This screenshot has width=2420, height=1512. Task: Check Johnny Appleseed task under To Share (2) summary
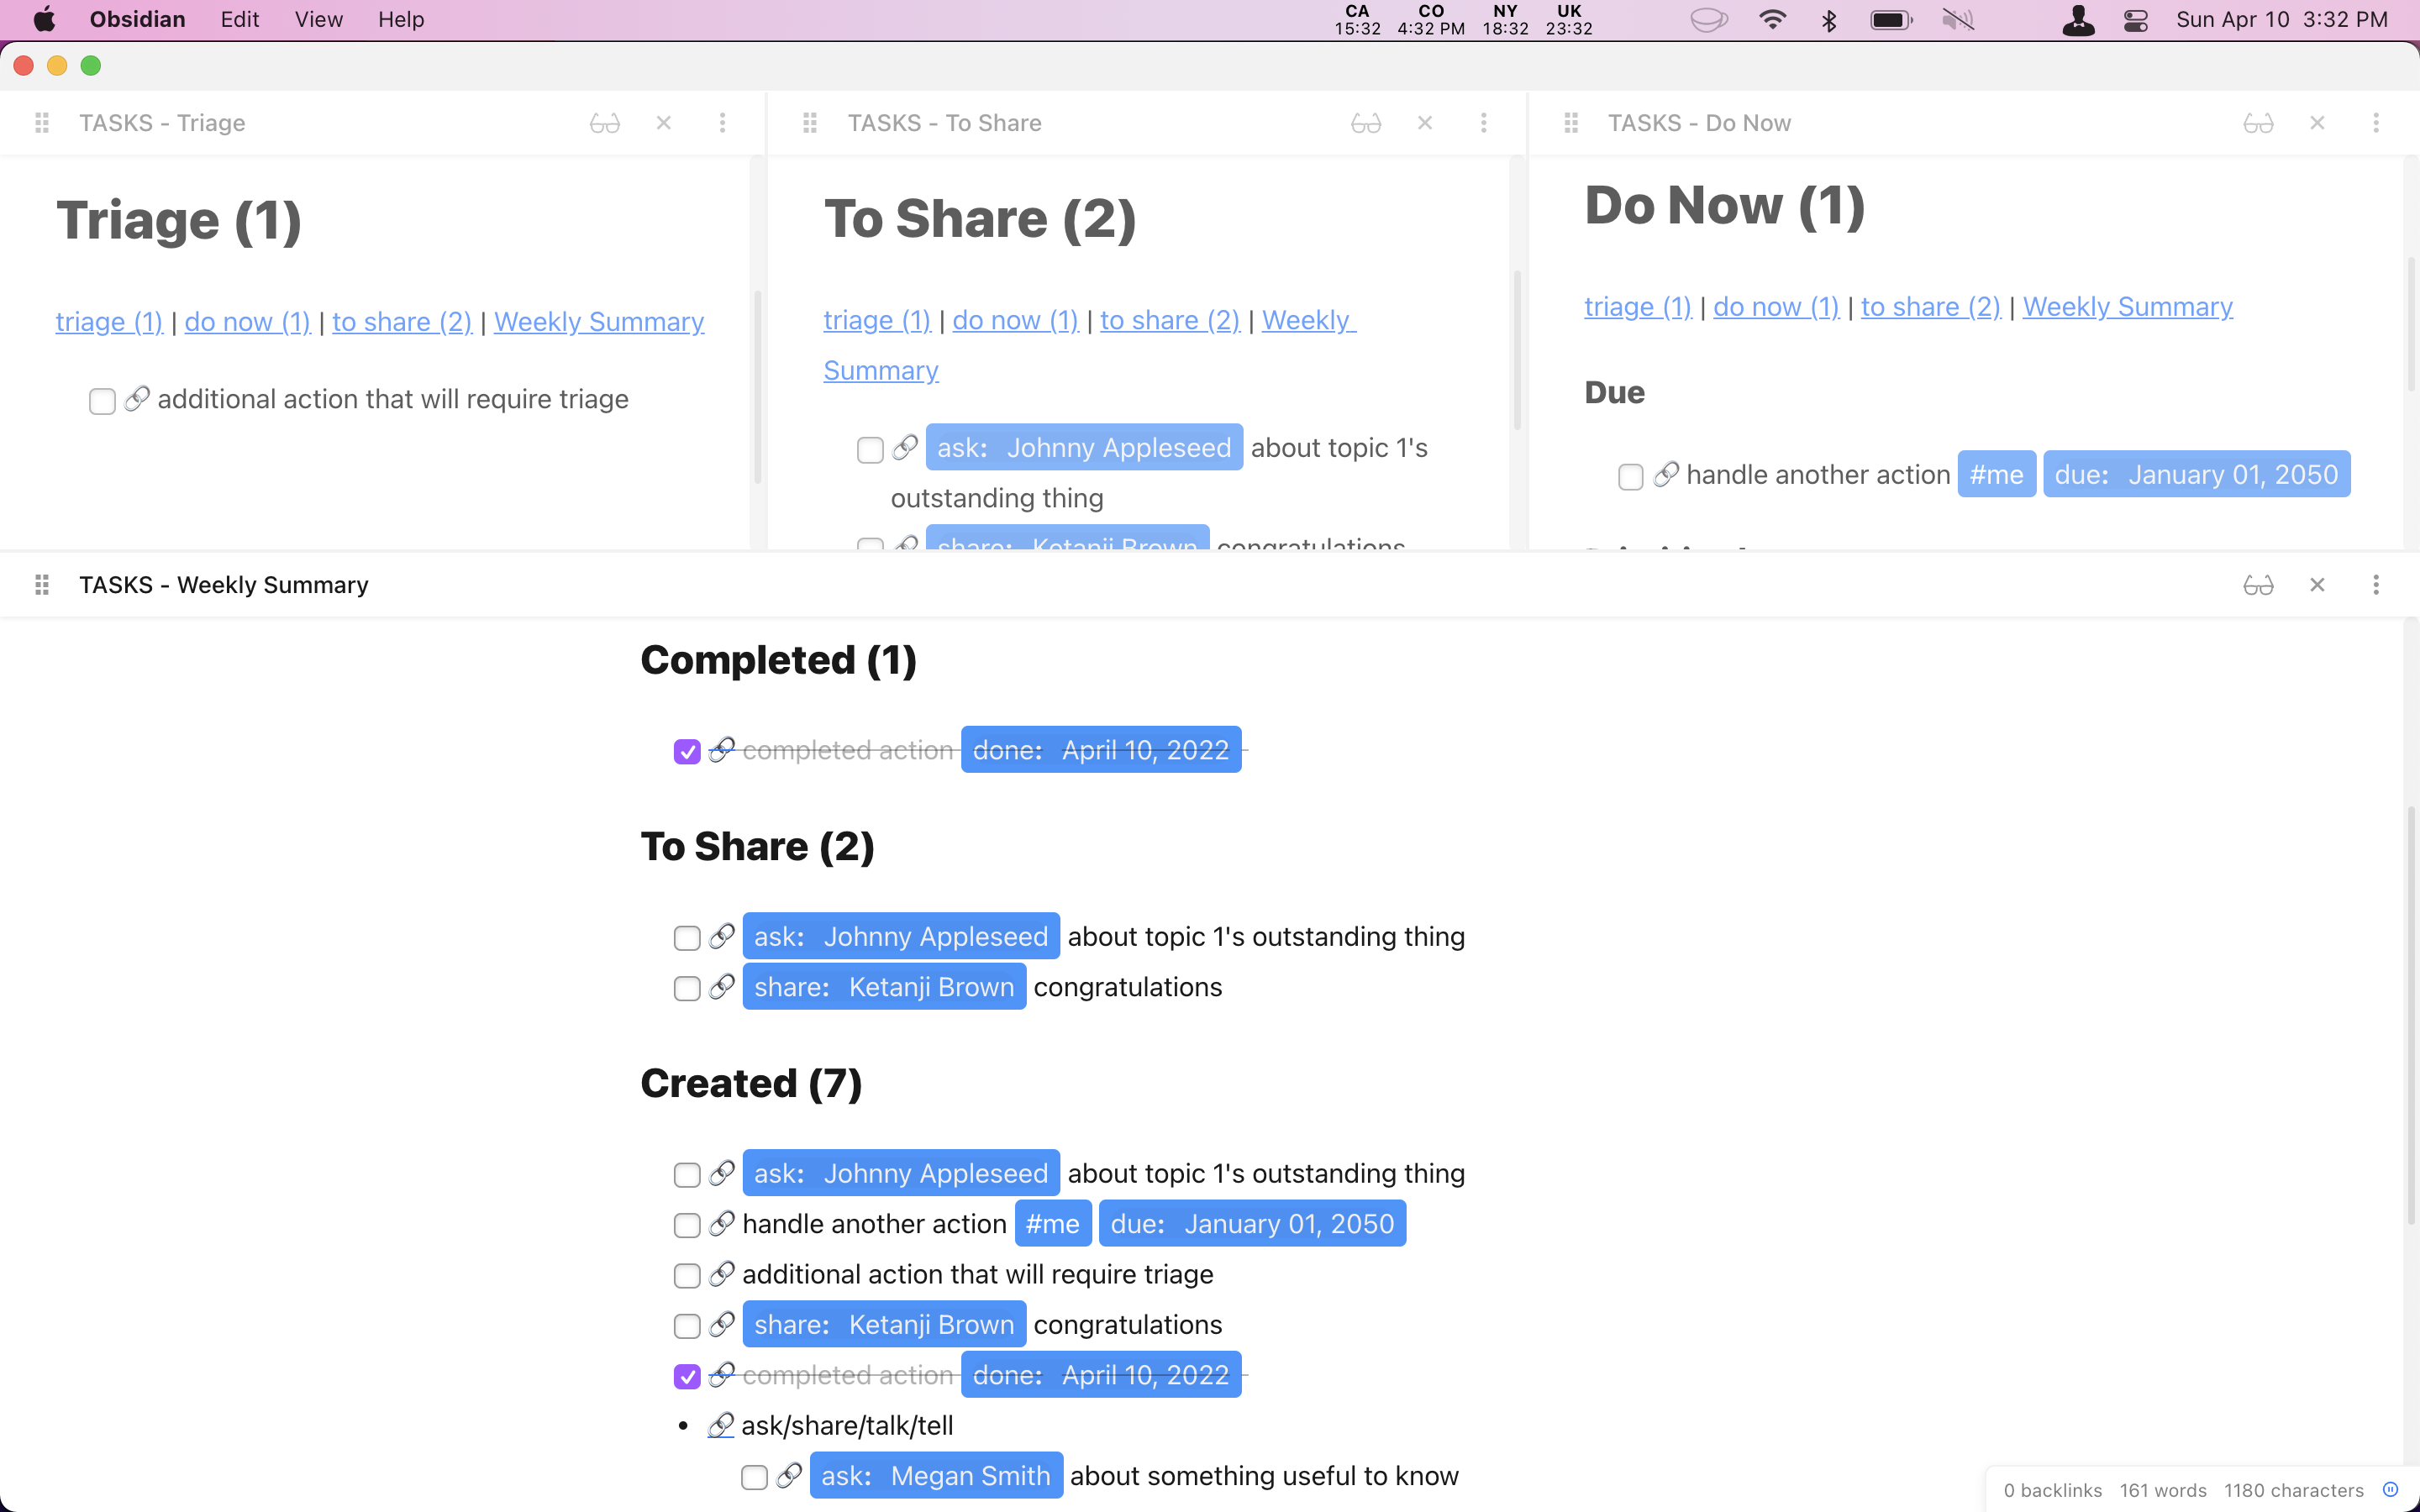coord(687,938)
